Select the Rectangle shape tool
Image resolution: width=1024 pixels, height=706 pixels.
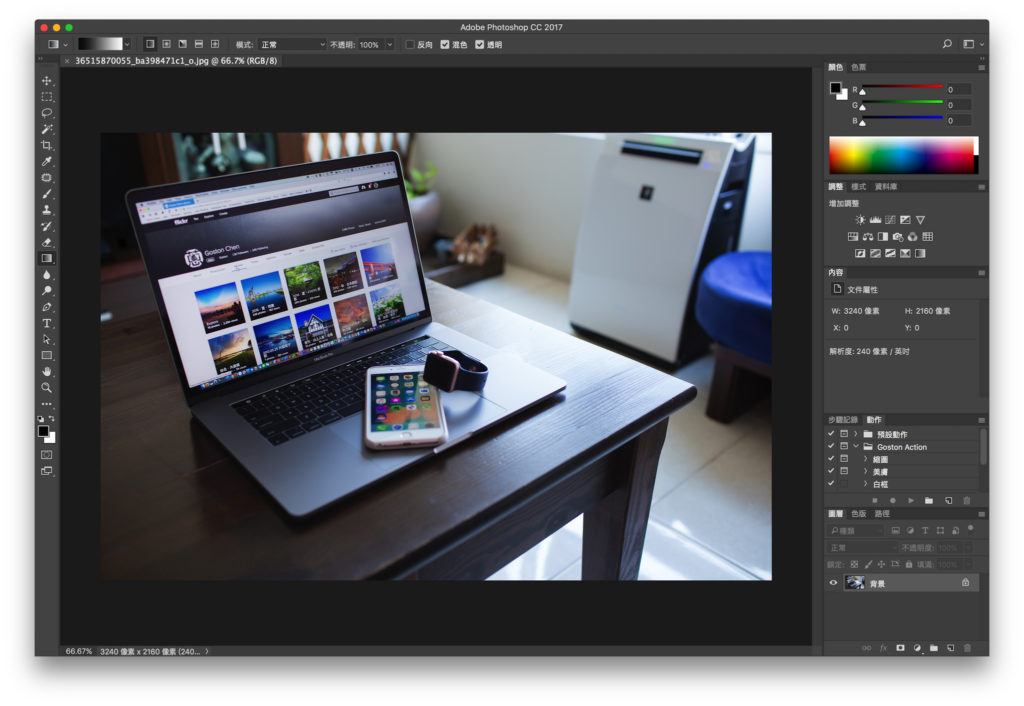(x=46, y=355)
